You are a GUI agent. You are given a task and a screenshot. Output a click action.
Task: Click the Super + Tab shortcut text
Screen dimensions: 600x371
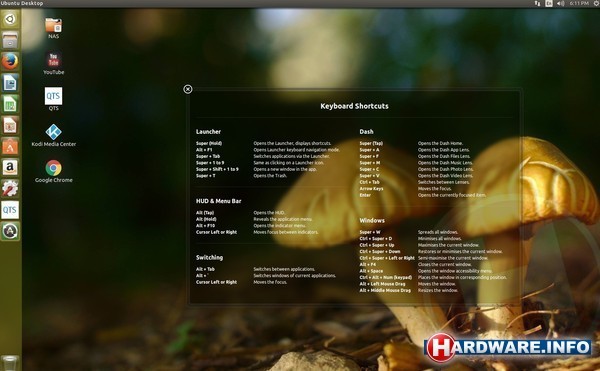pos(208,156)
